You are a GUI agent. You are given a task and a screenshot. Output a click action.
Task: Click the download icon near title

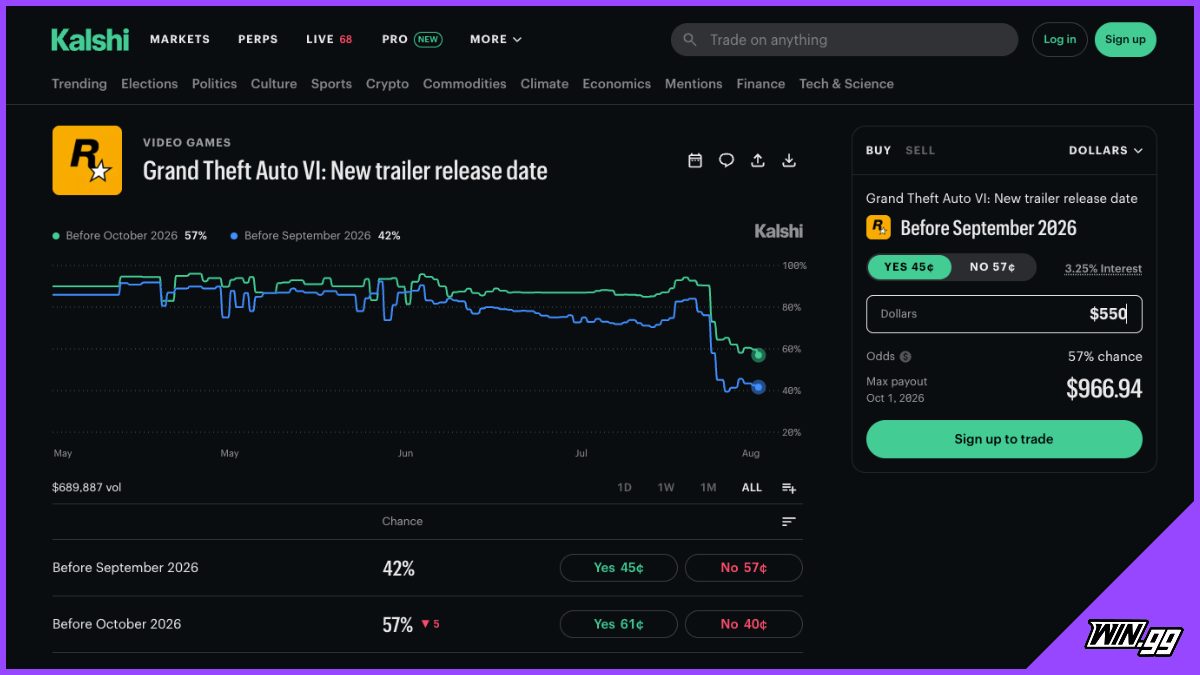789,160
